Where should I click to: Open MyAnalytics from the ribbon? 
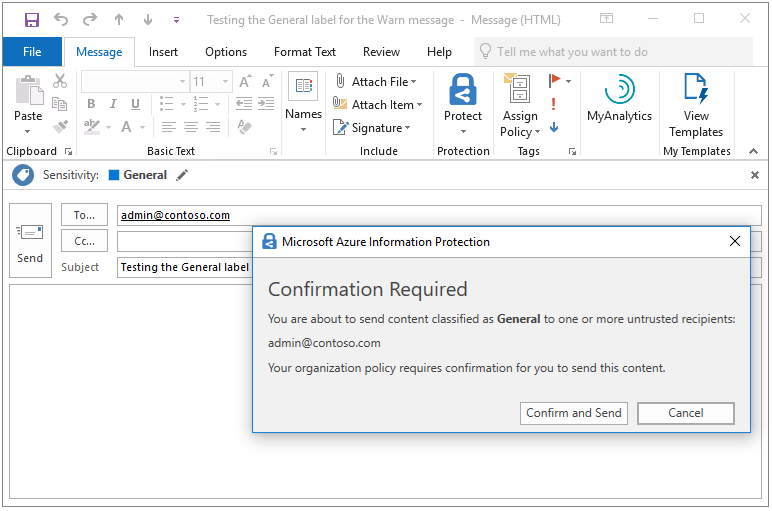(619, 98)
